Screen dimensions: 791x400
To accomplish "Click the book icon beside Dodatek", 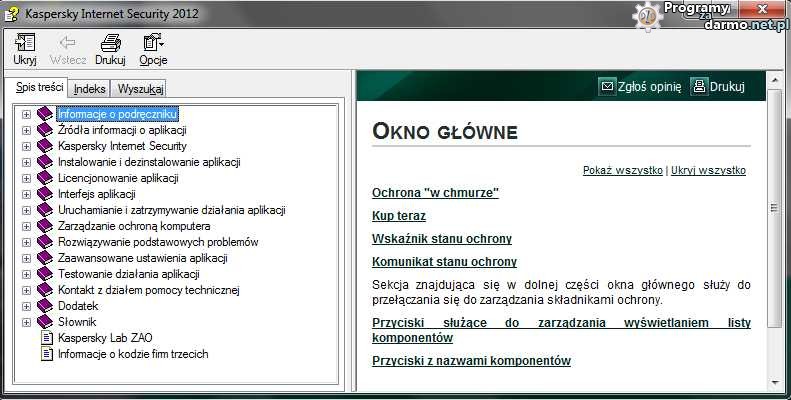I will point(45,306).
